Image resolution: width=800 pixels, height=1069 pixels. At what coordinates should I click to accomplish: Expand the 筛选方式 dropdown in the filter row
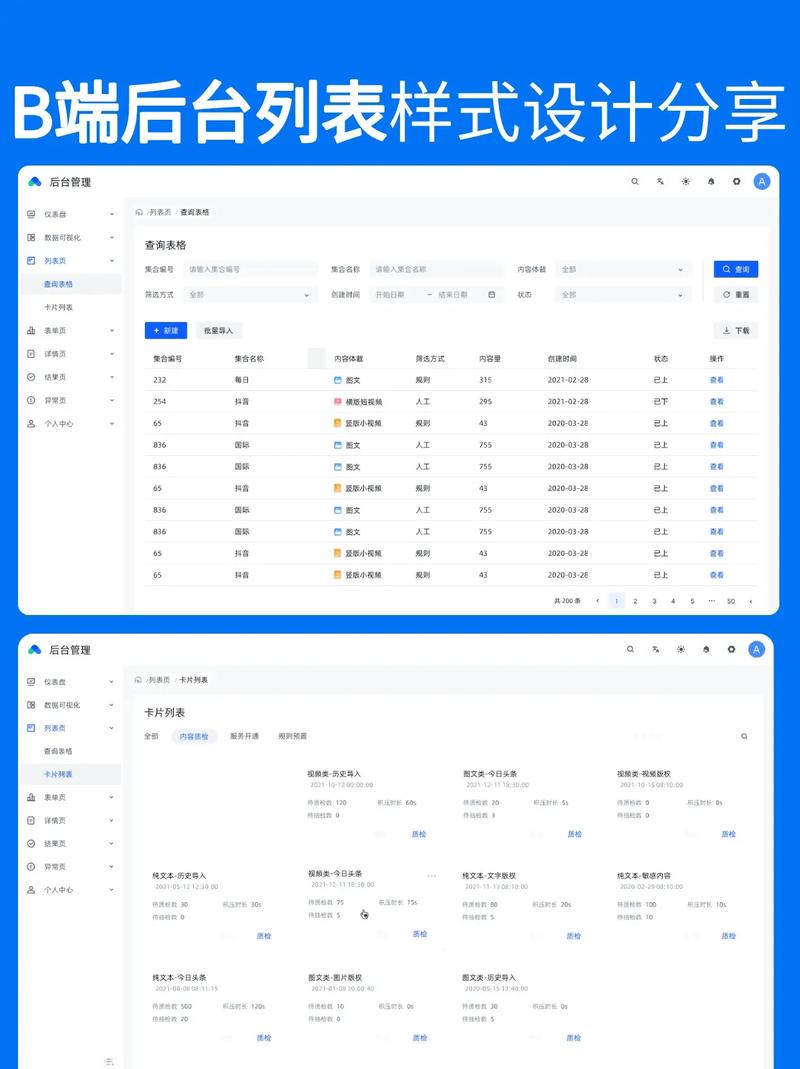click(250, 295)
